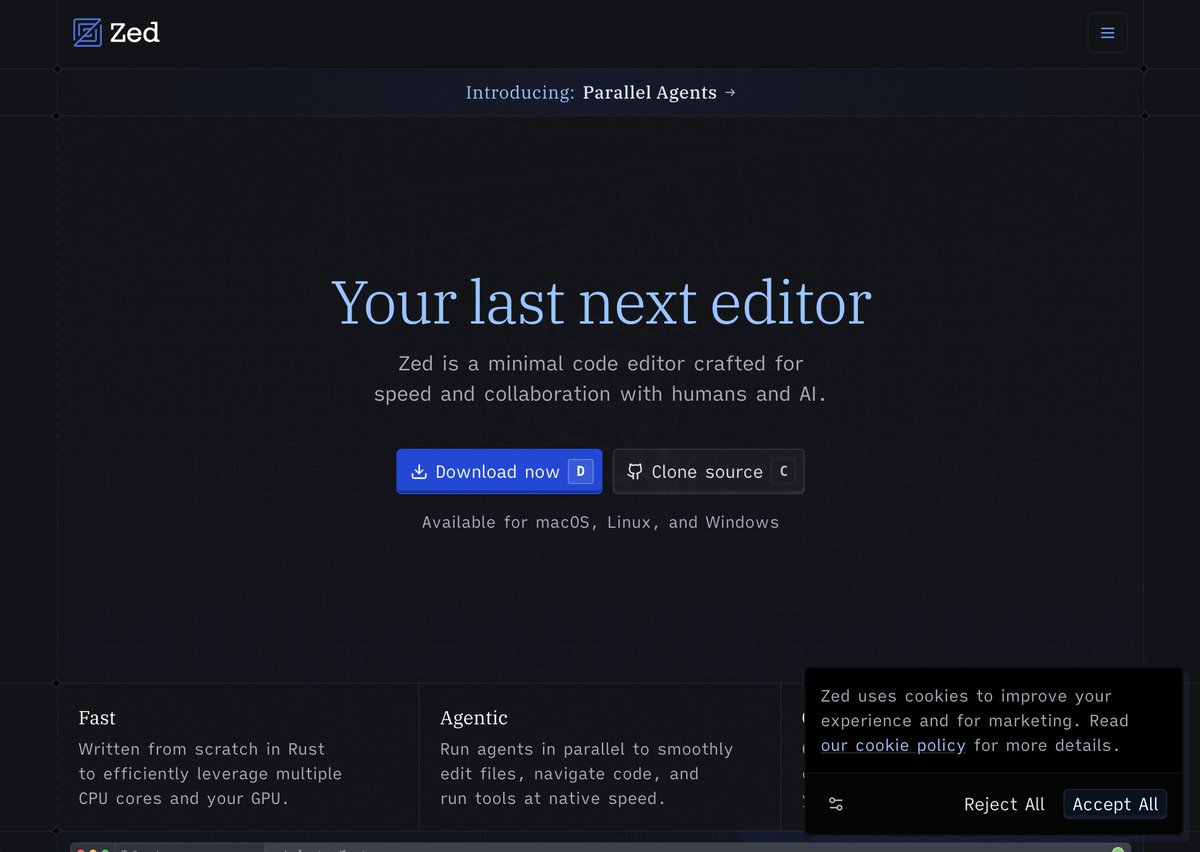Click the 'Introducing:' label

(520, 92)
